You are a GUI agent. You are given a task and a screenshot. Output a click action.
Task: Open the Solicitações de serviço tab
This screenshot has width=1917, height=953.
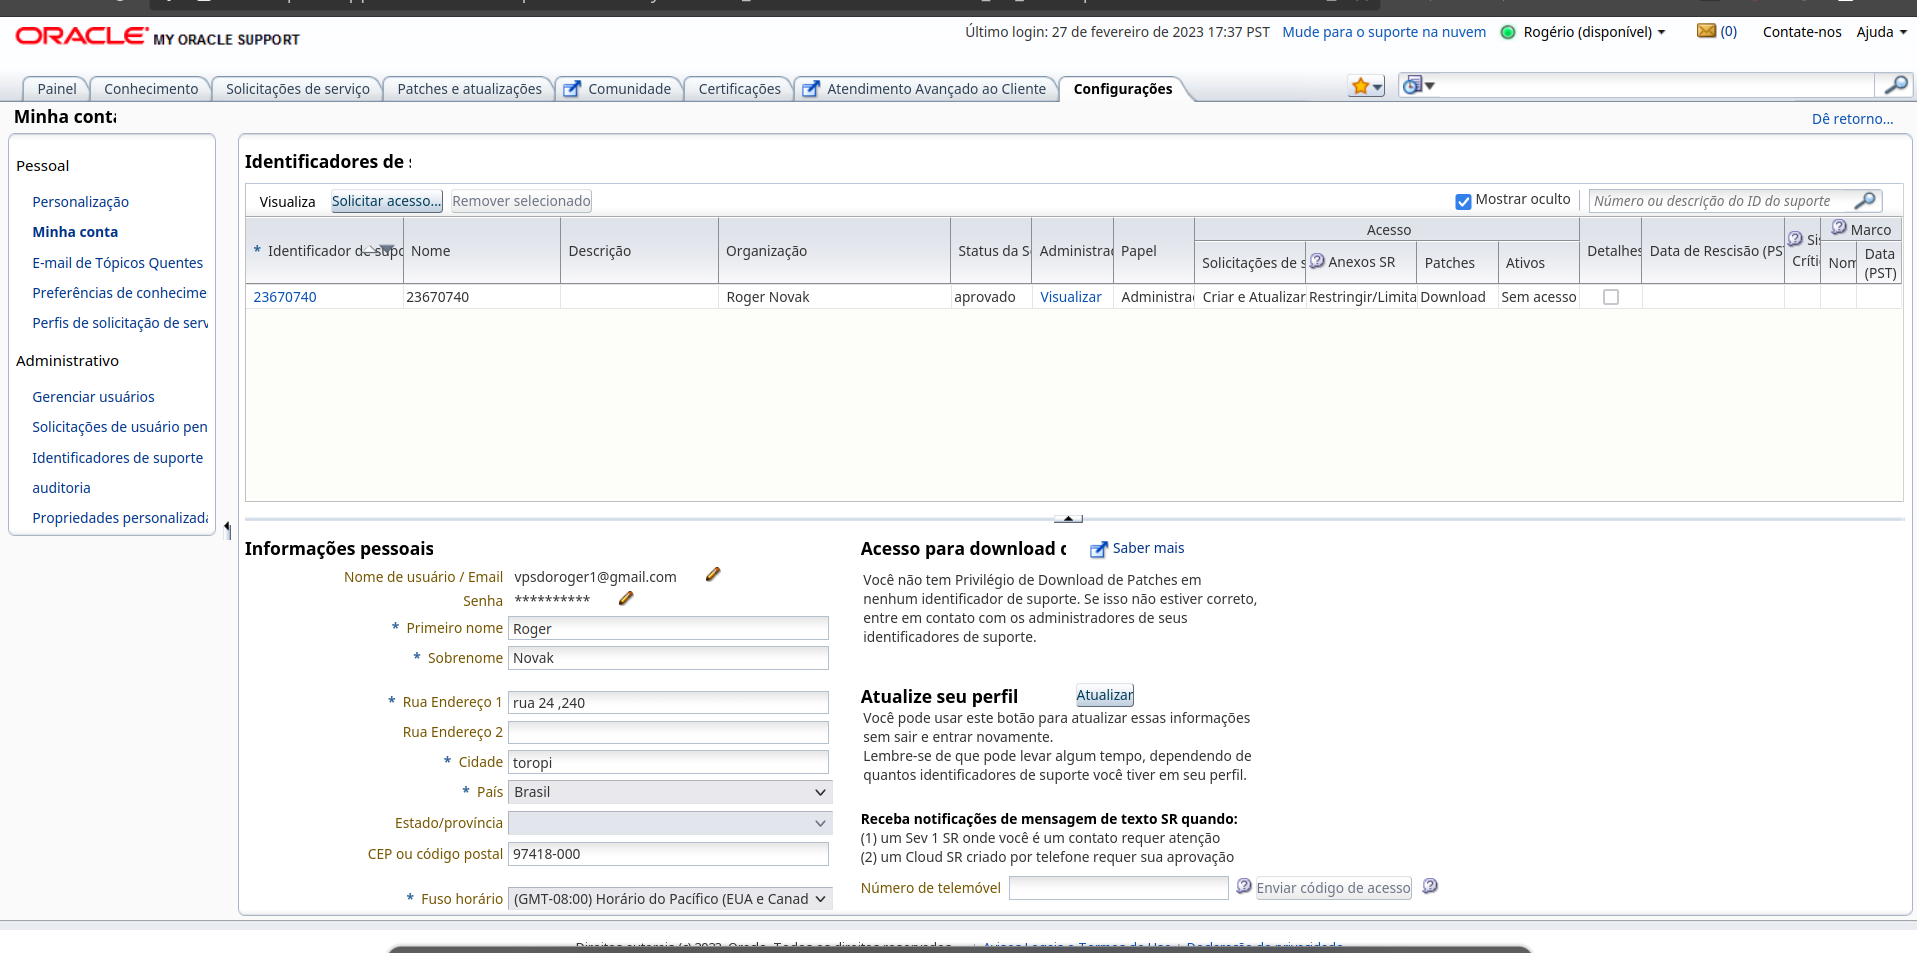click(x=298, y=89)
